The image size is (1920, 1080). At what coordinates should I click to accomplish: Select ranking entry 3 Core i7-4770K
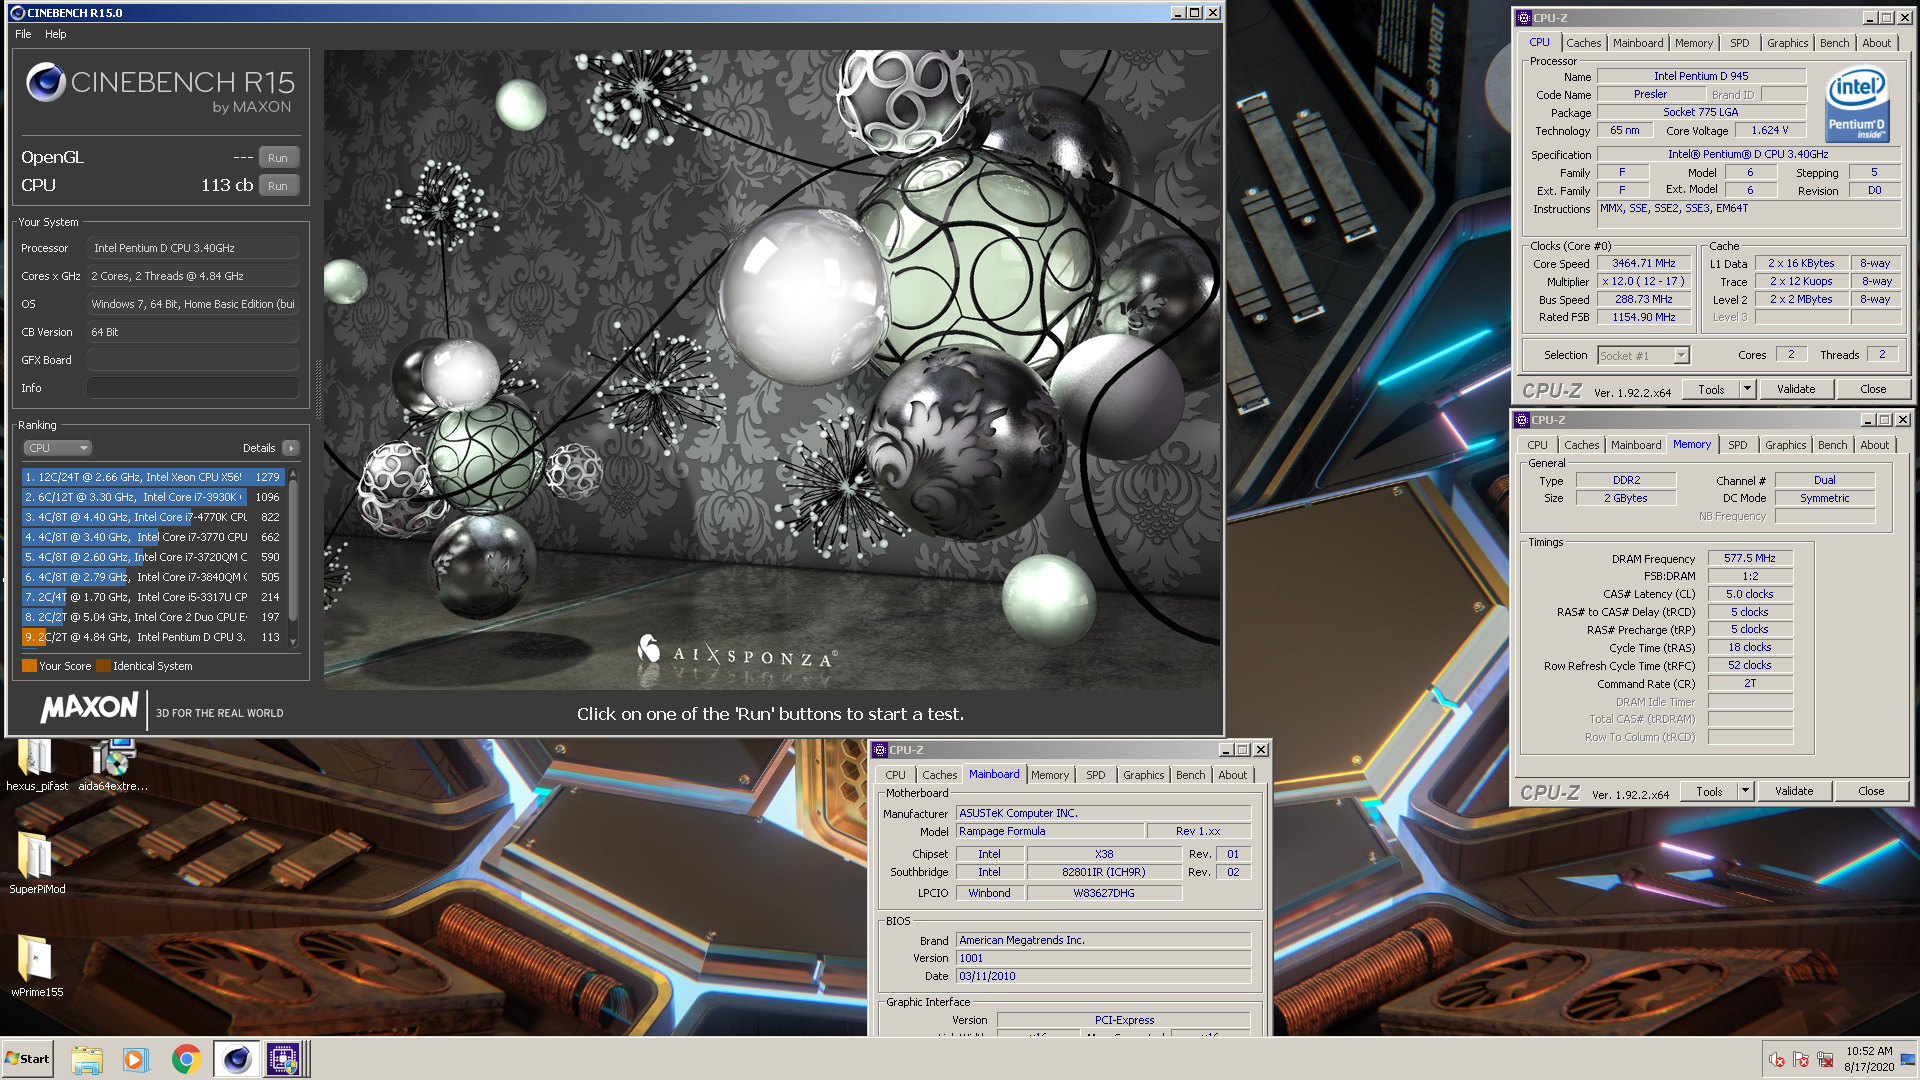point(153,517)
